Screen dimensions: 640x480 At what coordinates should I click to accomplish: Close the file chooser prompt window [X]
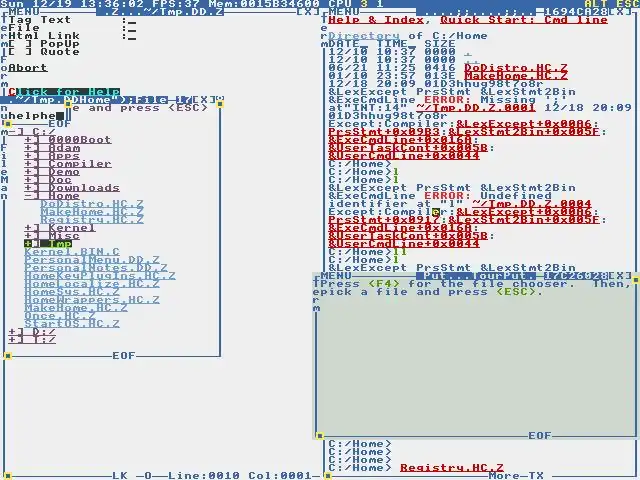coord(620,276)
